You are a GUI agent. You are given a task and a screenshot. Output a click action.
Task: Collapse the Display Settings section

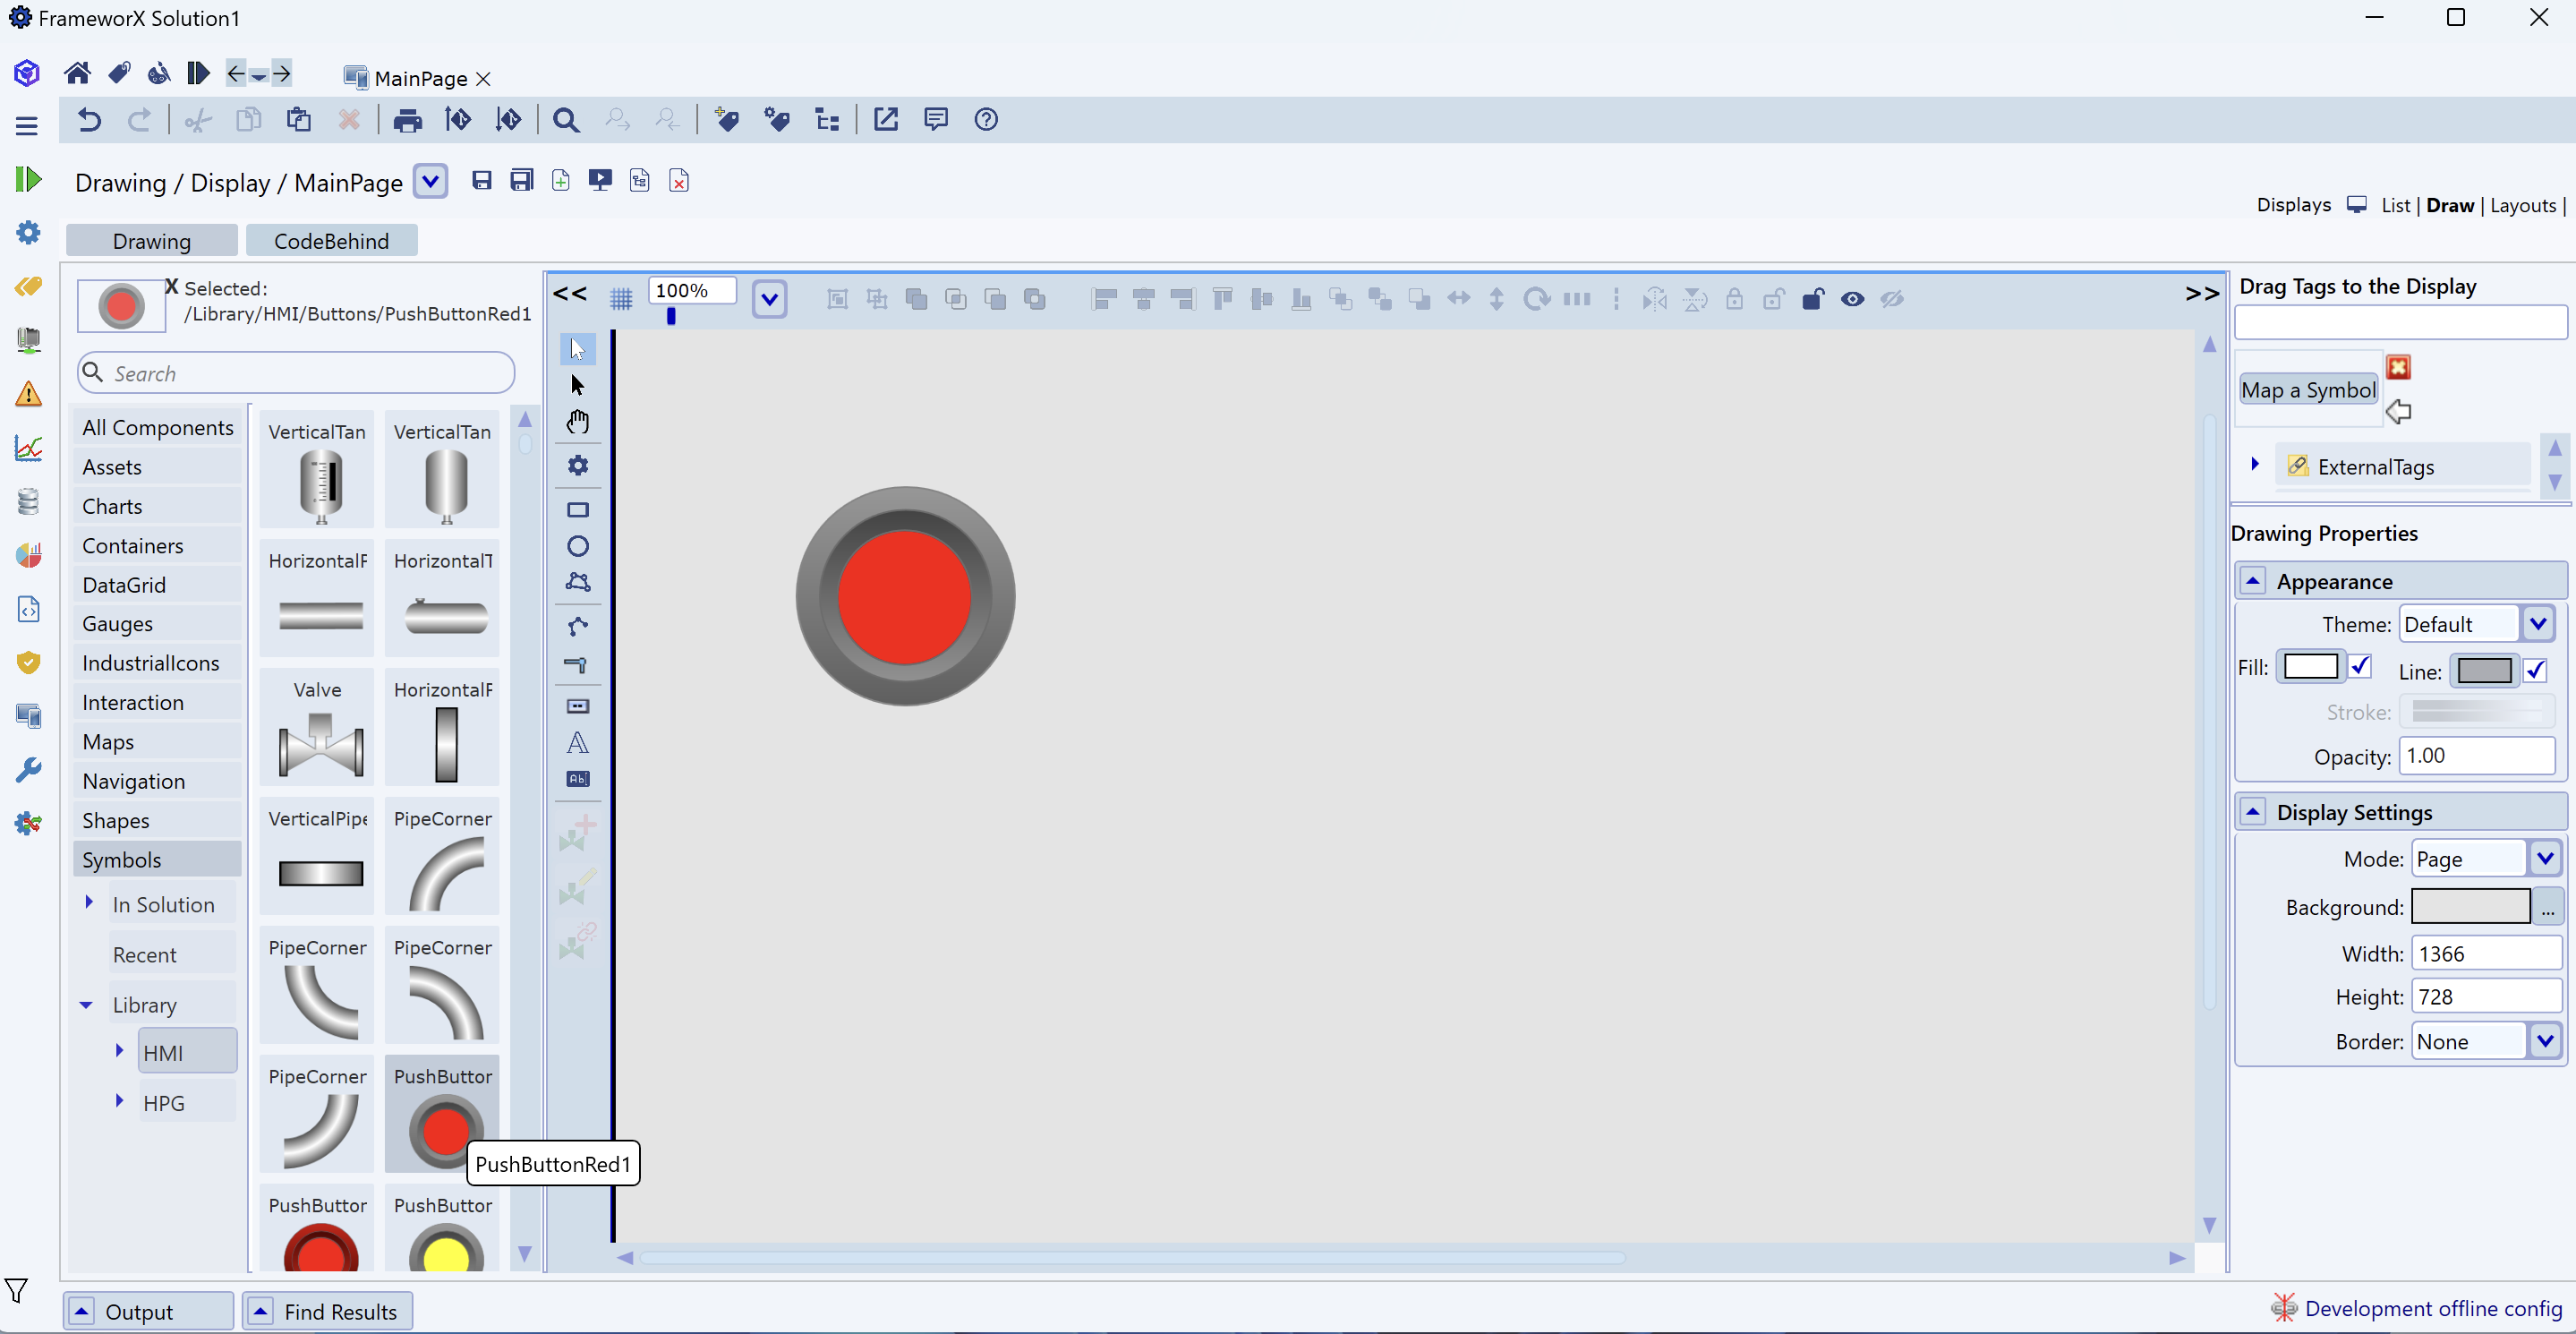click(2252, 812)
